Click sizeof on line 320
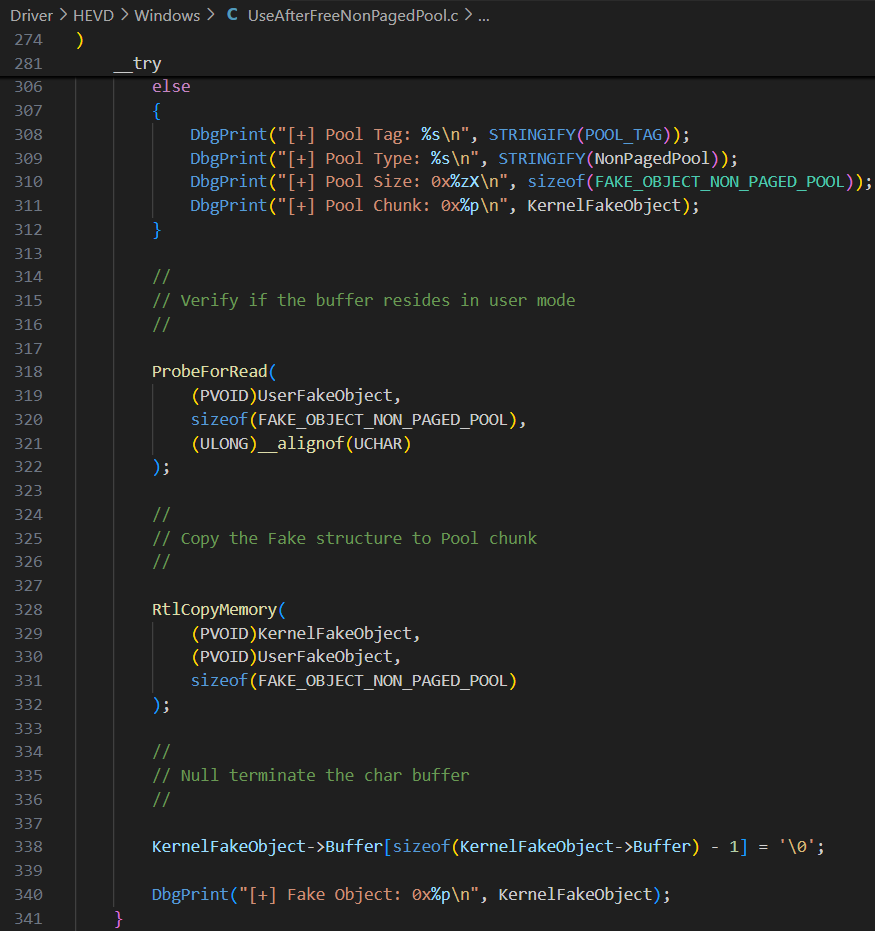Screen dimensions: 875x931 (218, 419)
